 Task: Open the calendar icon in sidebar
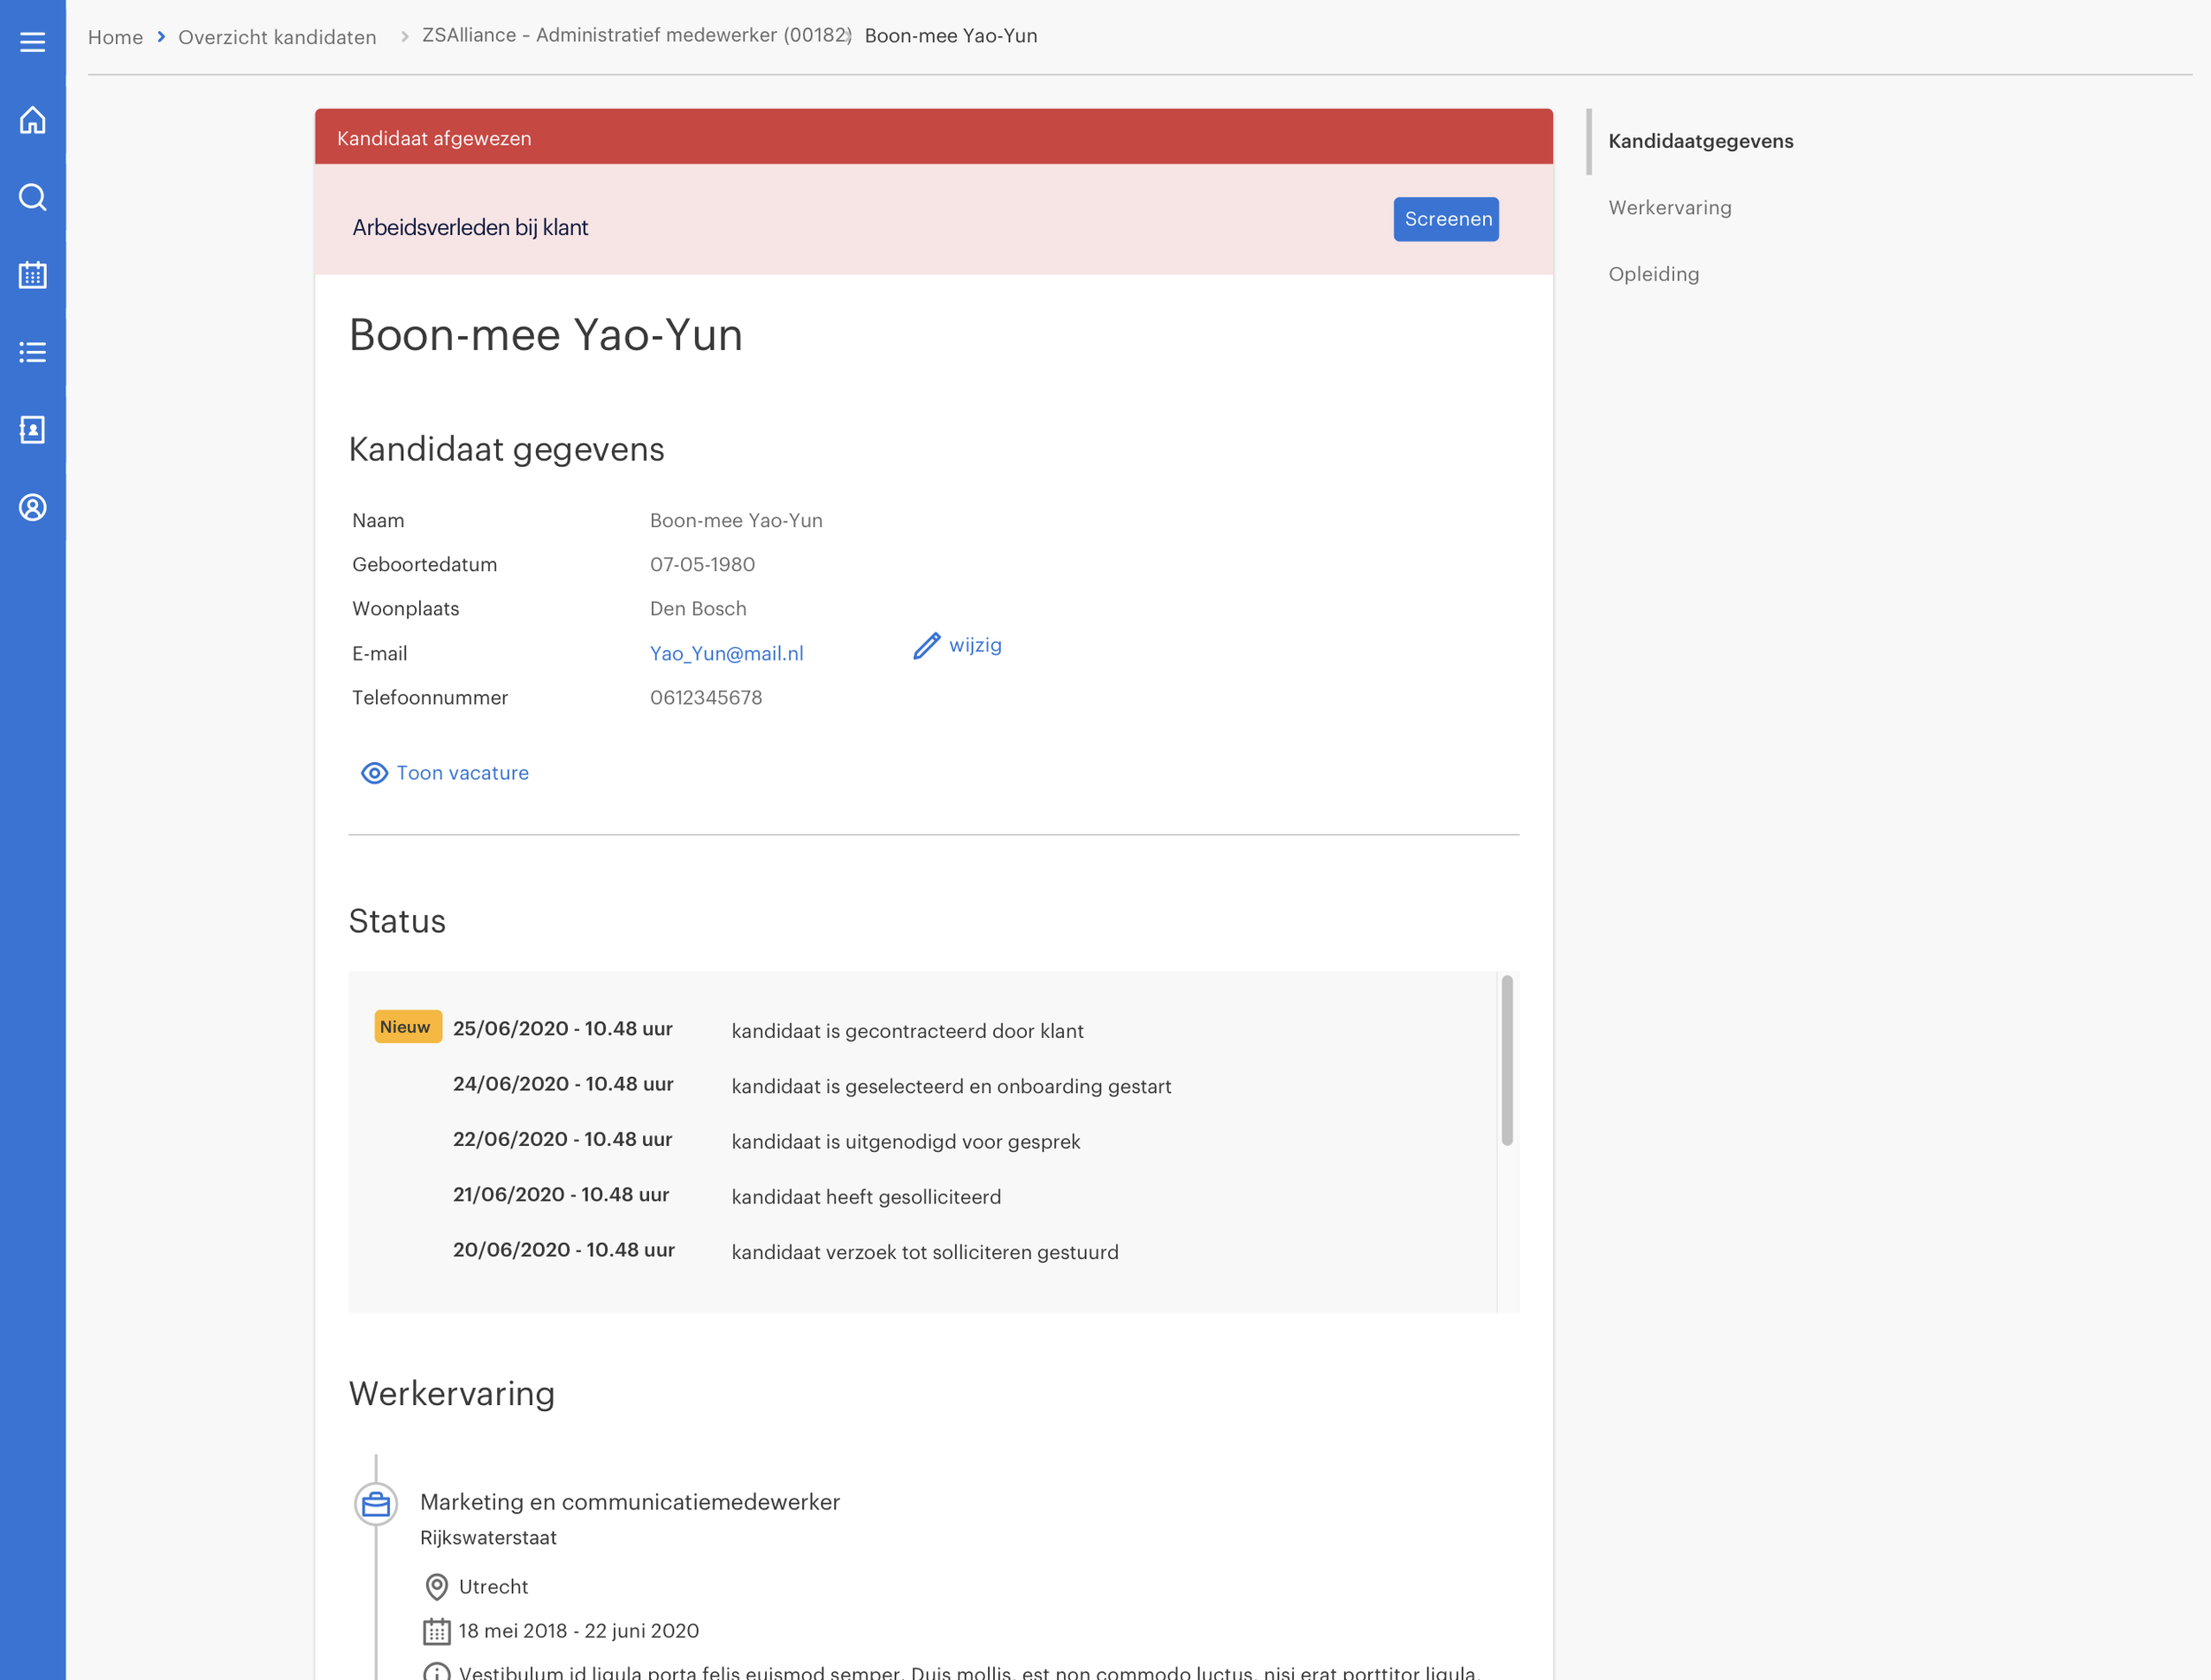pos(32,275)
